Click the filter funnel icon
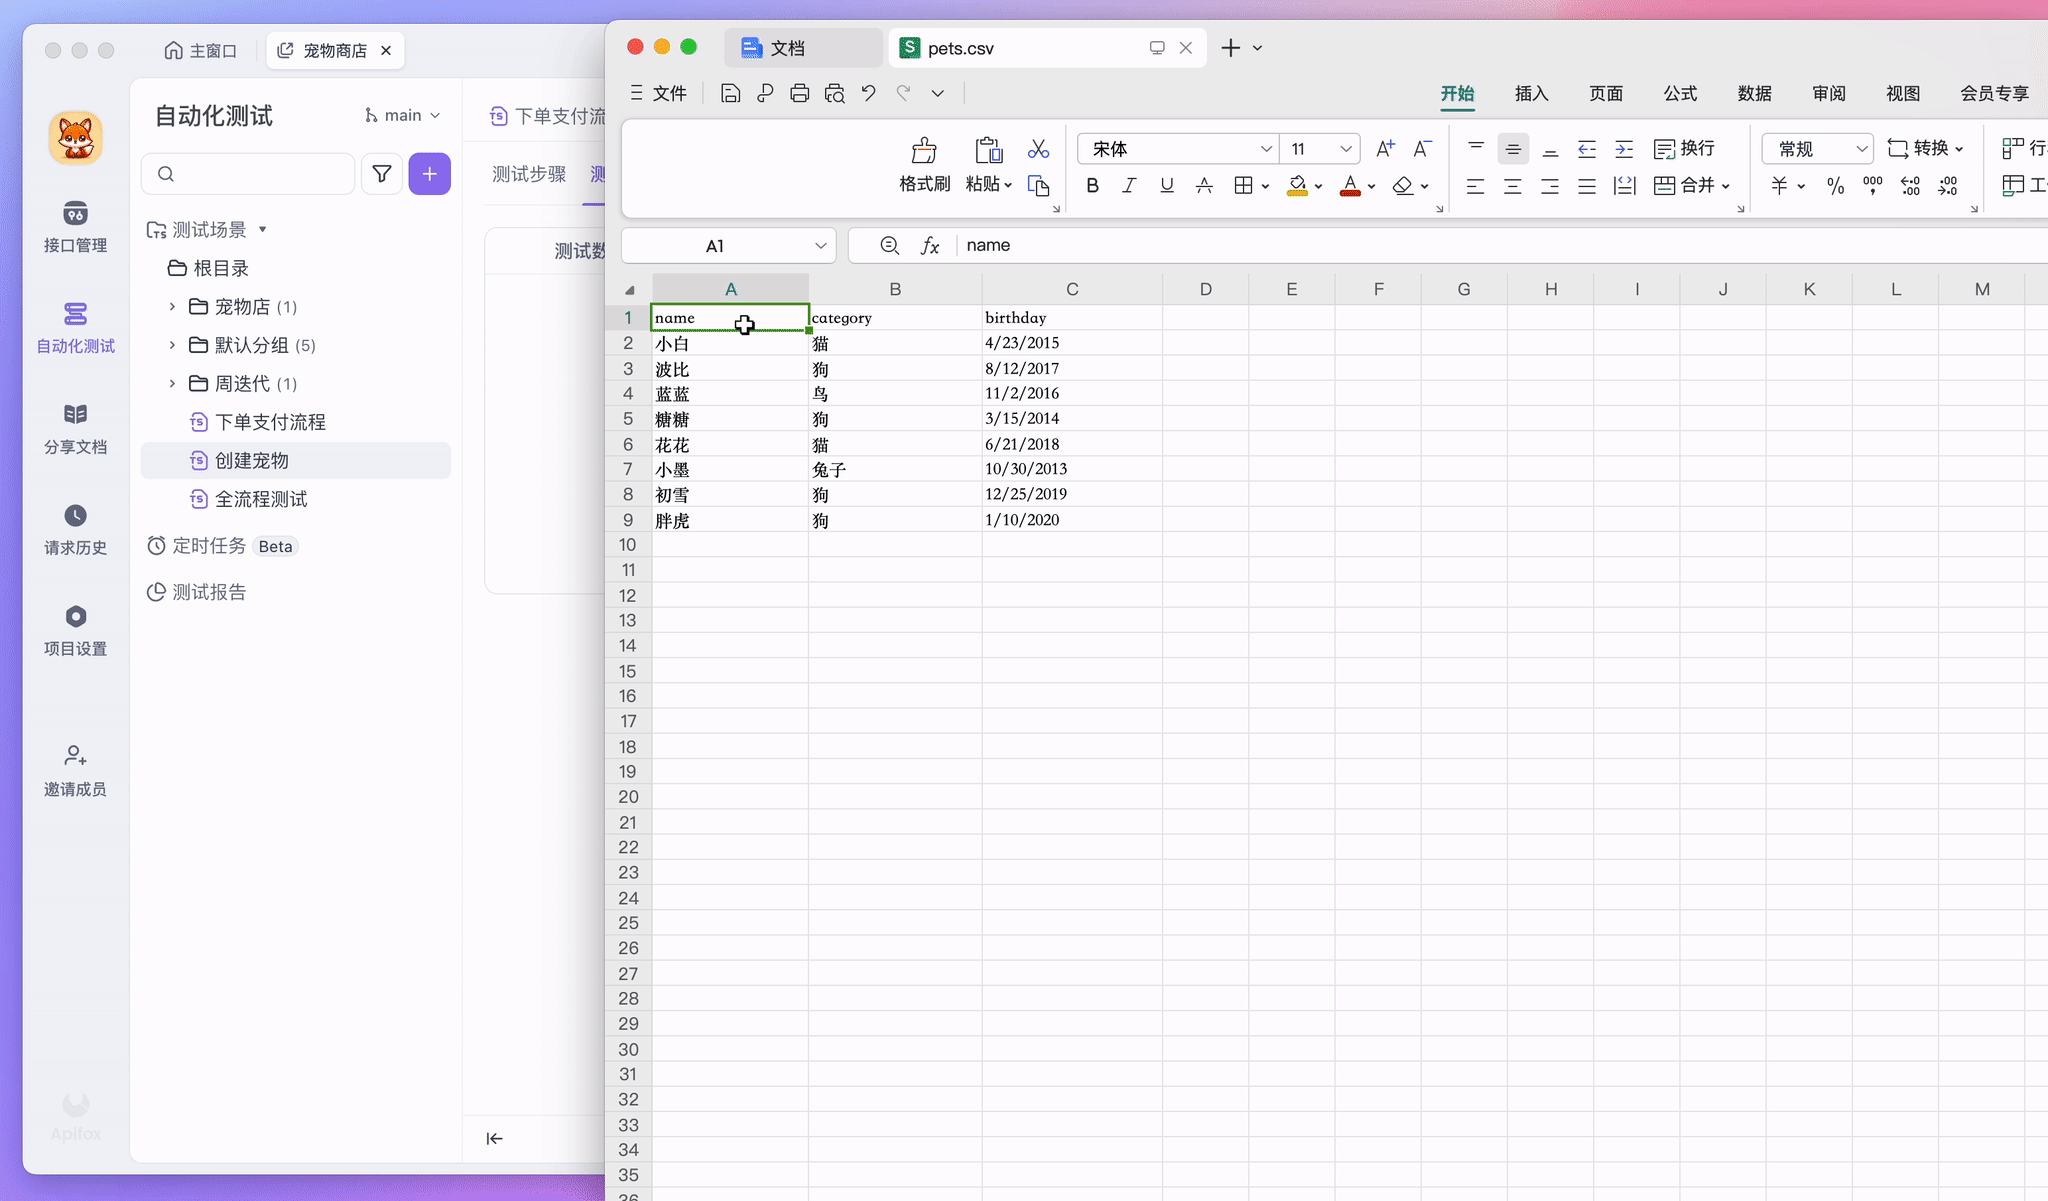Screen dimensions: 2048x1201 click(x=381, y=174)
